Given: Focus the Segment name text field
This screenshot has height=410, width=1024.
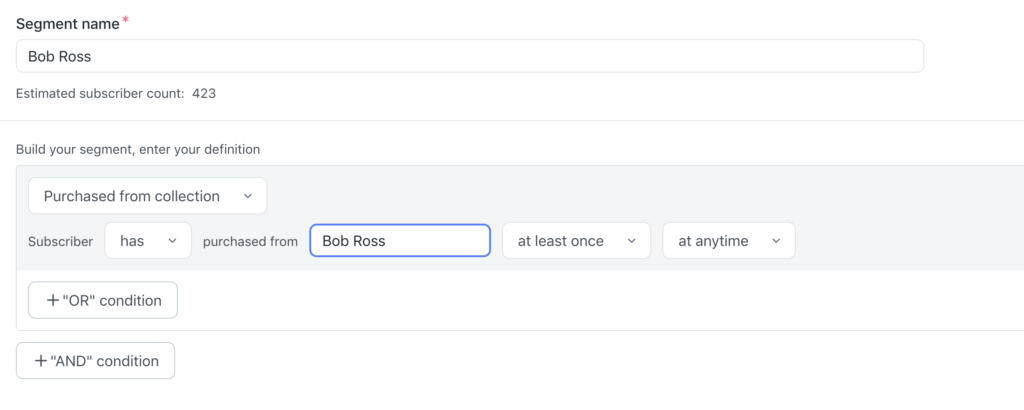Looking at the screenshot, I should [x=470, y=56].
